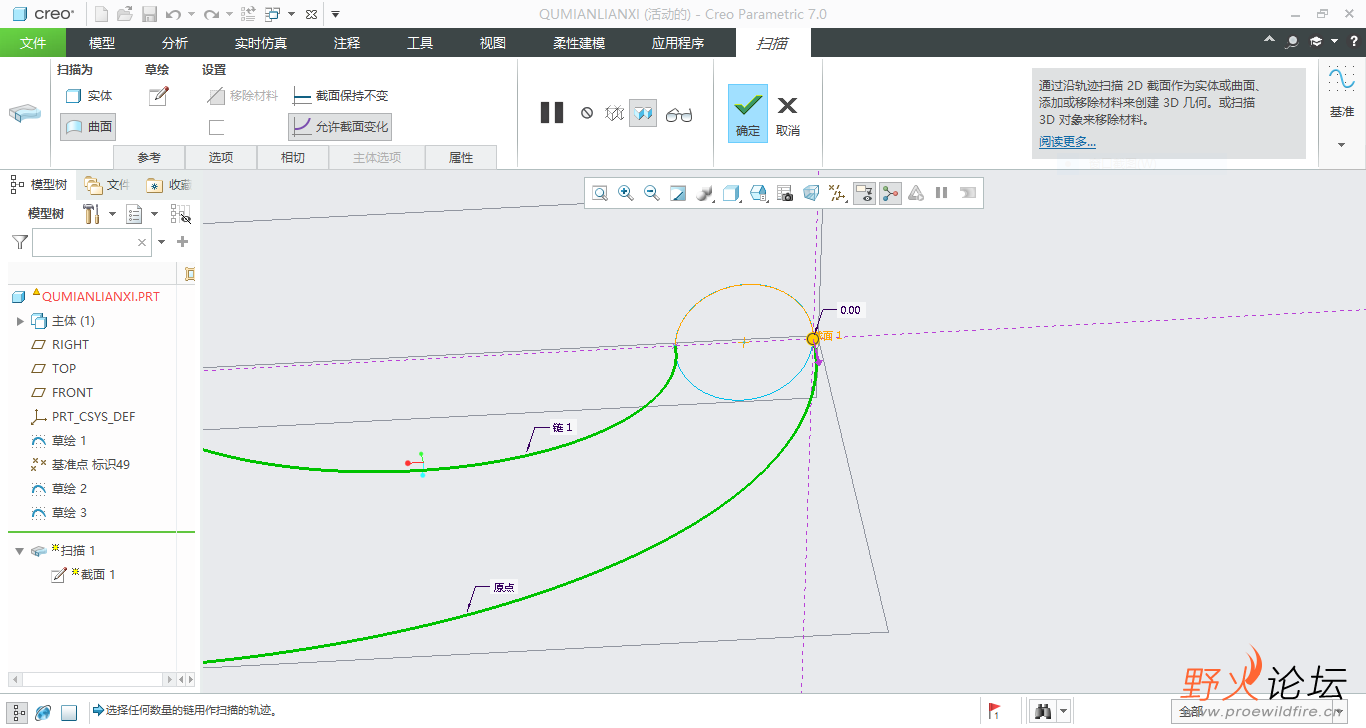Click the funnel filter icon
The width and height of the screenshot is (1366, 728).
tap(20, 242)
